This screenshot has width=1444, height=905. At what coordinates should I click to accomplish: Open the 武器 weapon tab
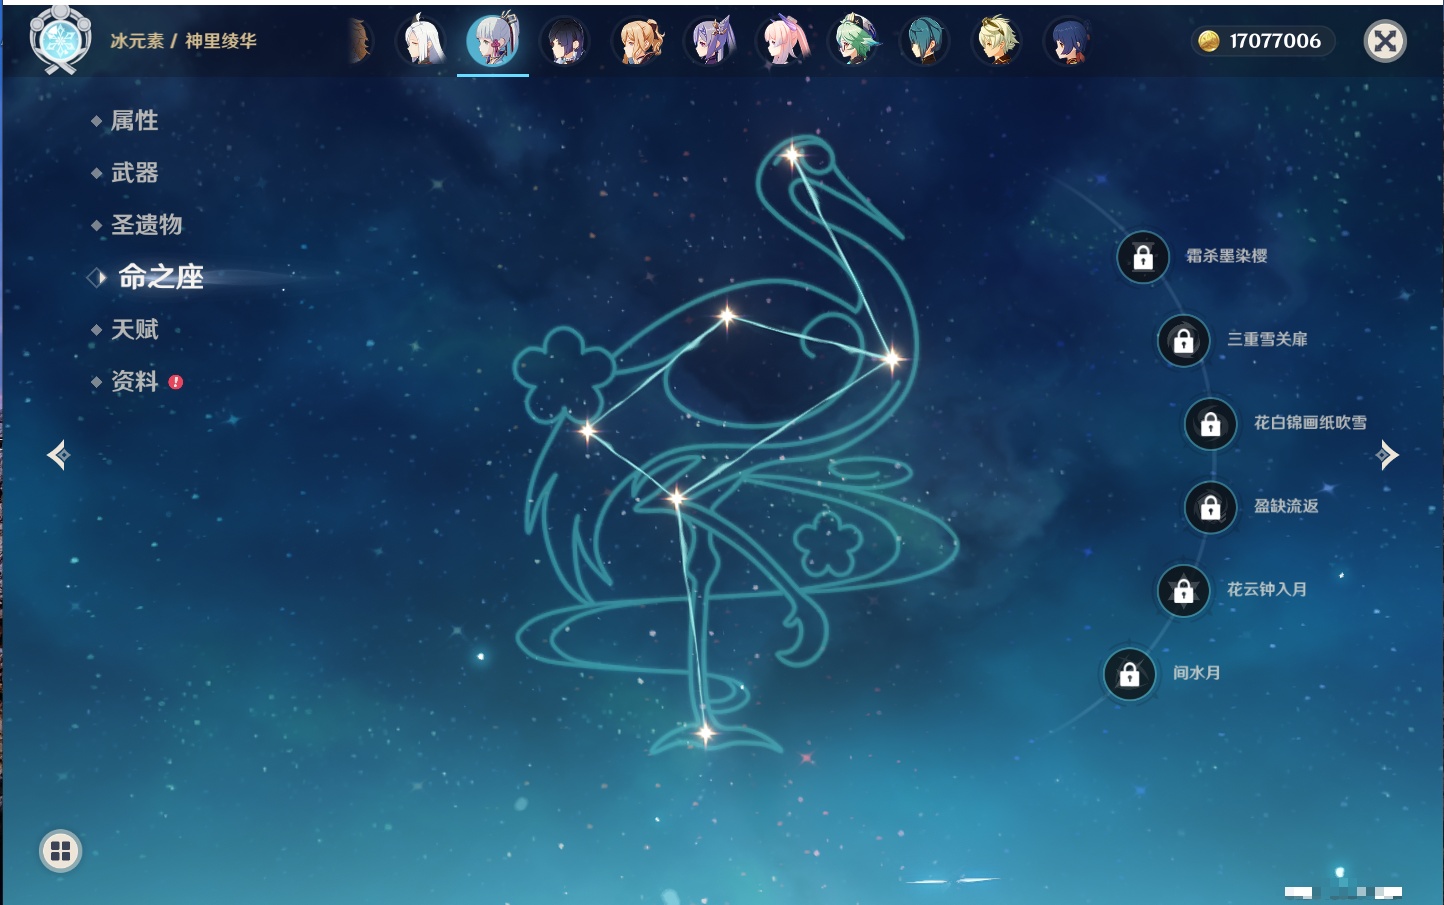click(134, 173)
